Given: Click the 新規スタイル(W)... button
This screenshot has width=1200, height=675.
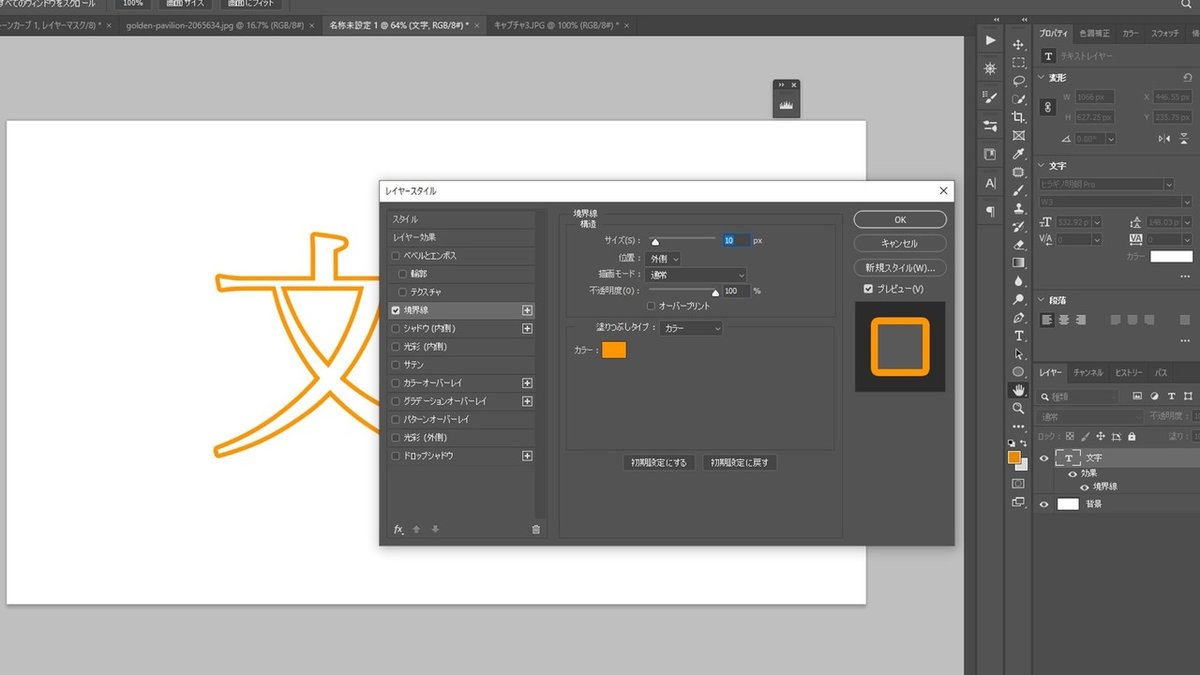Looking at the screenshot, I should (x=900, y=268).
